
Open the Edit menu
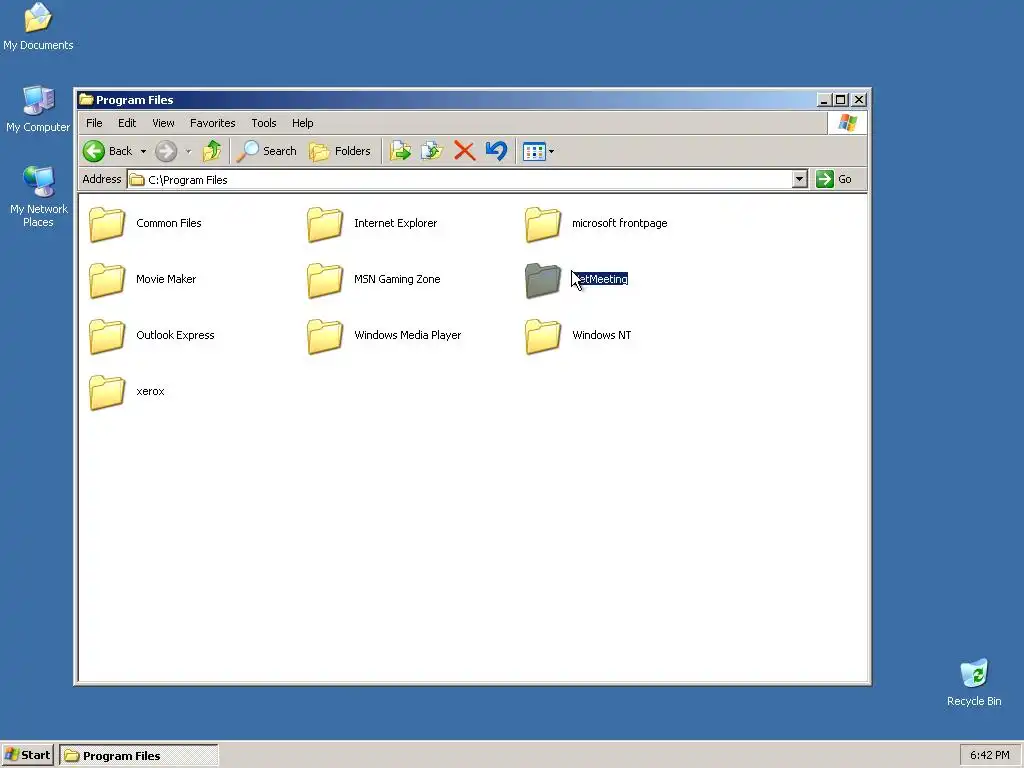(x=127, y=123)
